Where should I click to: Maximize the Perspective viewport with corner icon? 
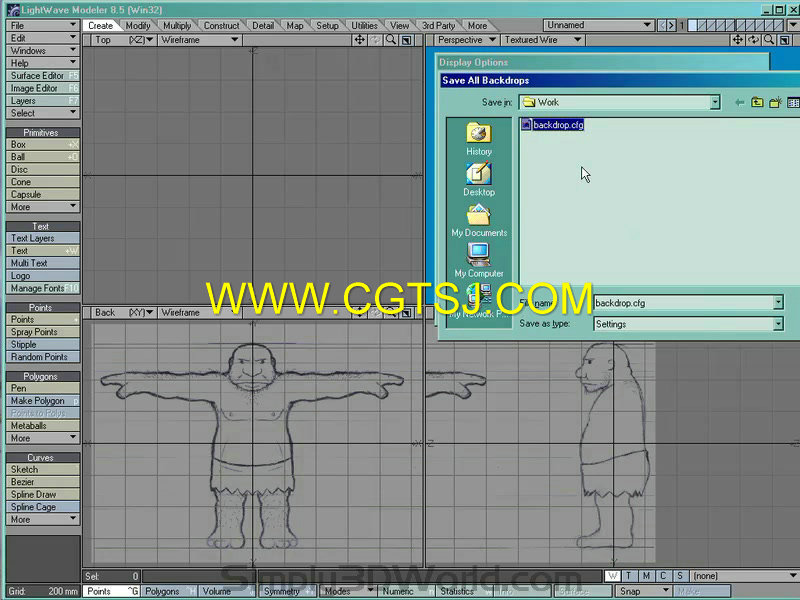click(785, 40)
